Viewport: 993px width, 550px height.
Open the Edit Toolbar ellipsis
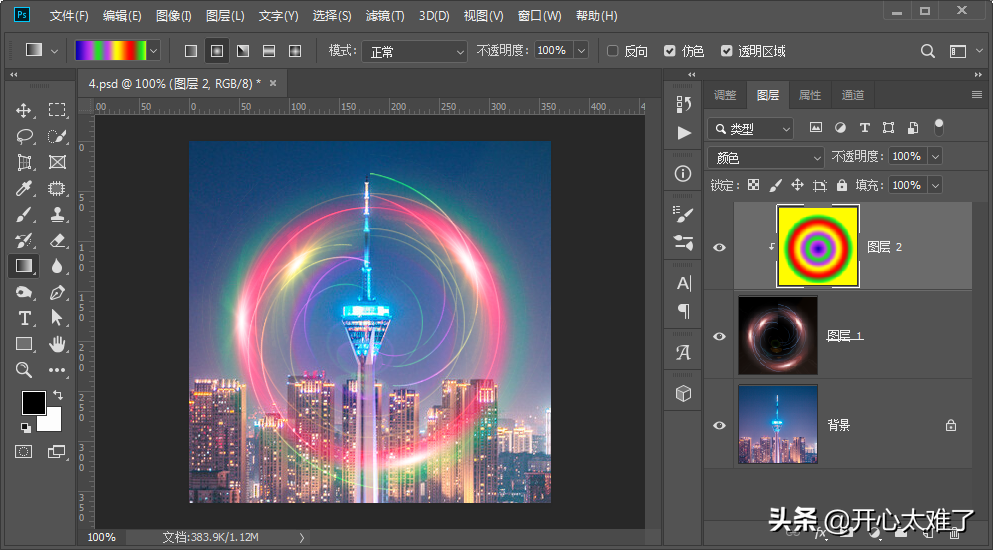[57, 370]
